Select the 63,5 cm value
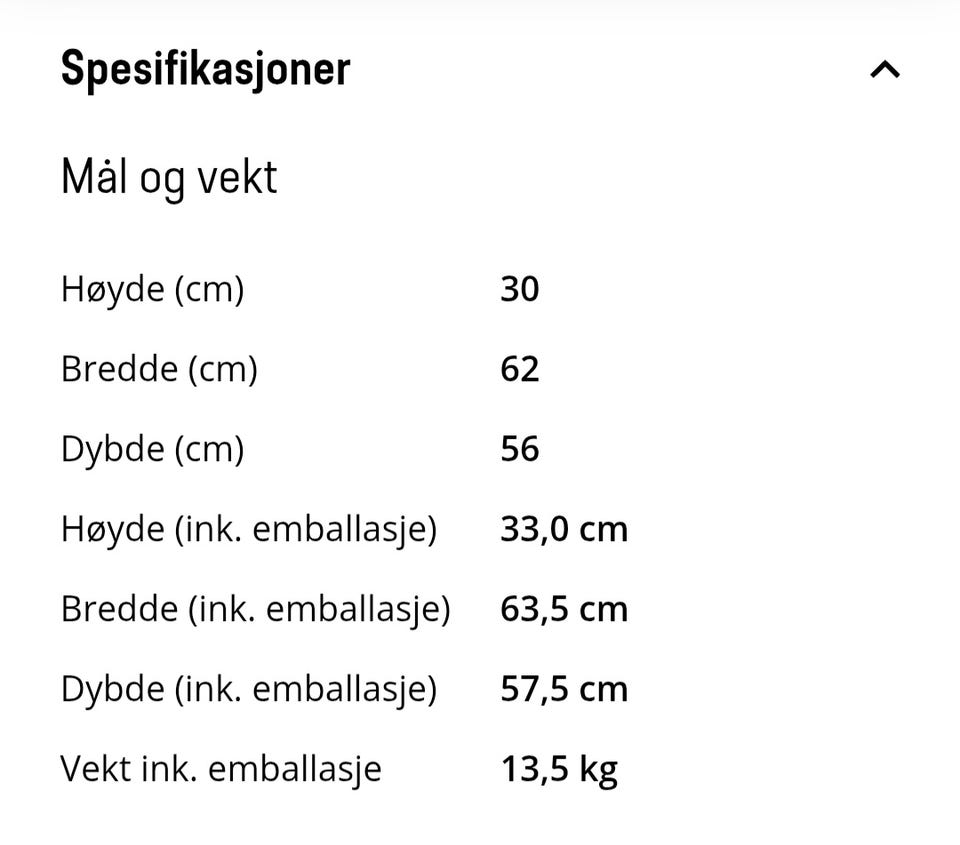This screenshot has width=960, height=845. 563,609
